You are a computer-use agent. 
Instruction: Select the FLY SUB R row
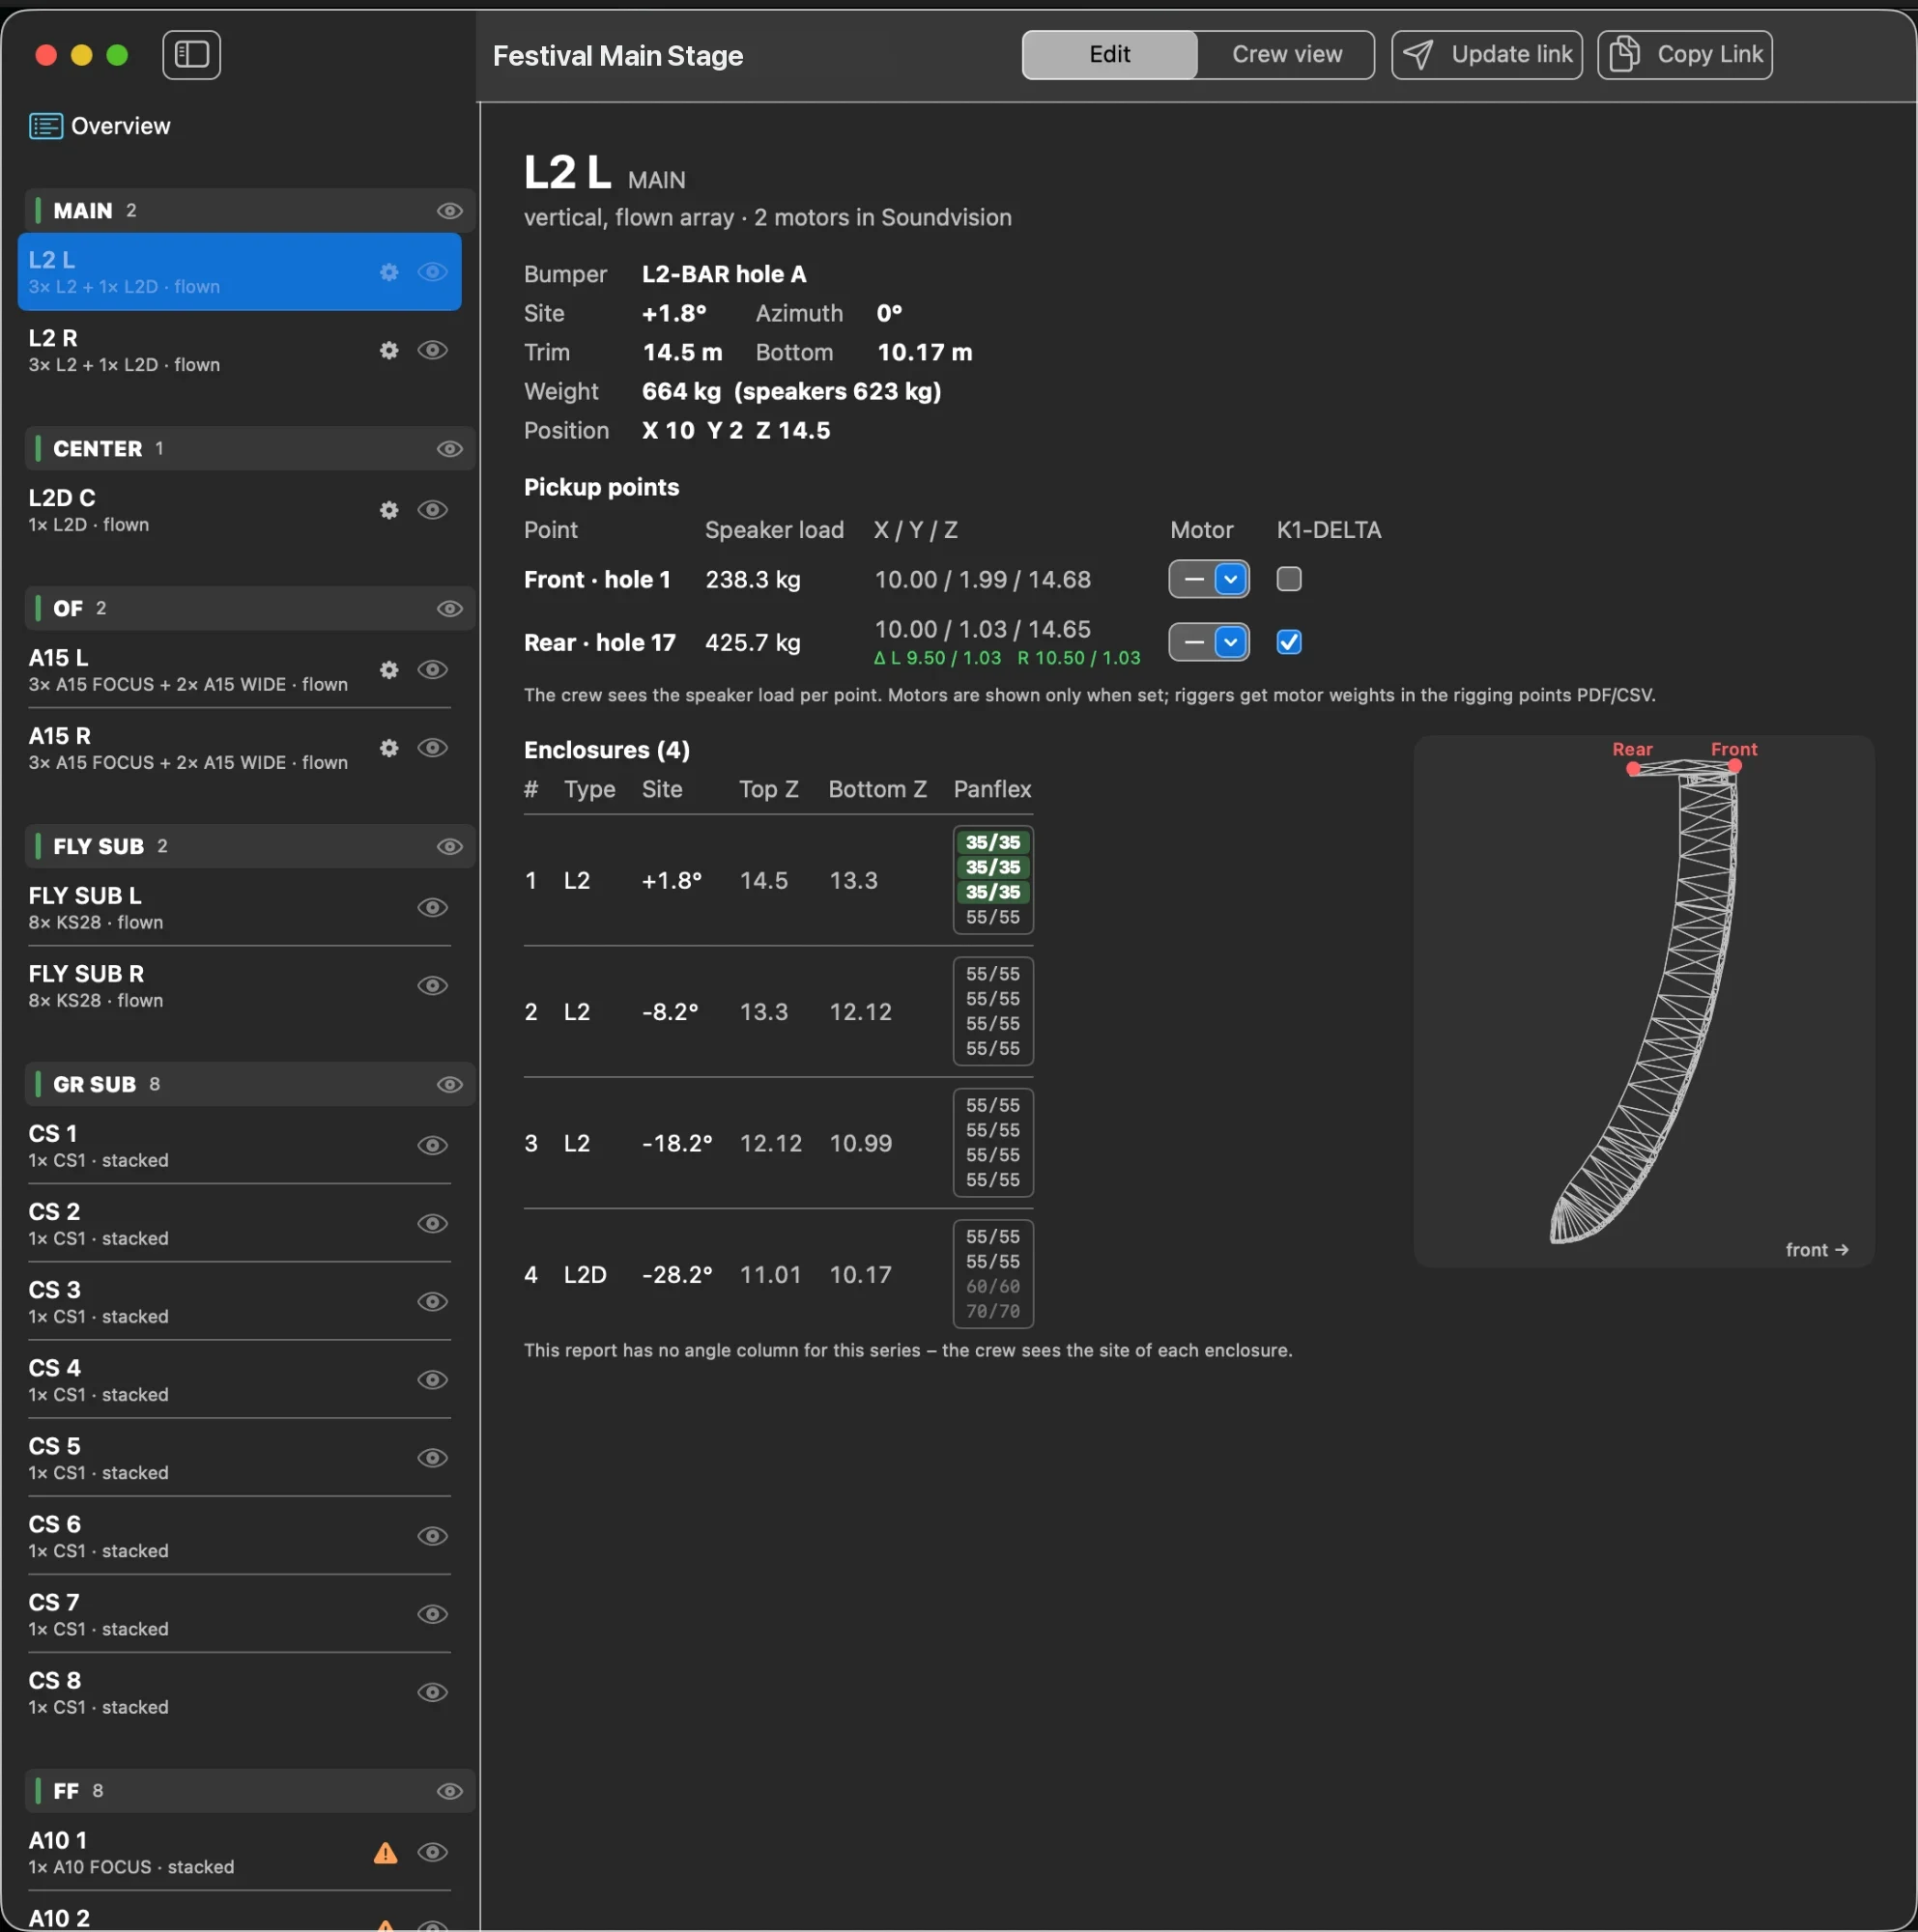tap(239, 986)
